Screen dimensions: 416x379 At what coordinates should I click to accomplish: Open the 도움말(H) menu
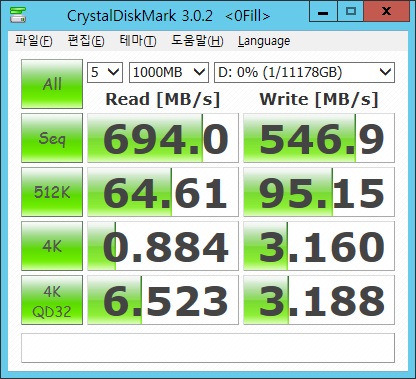pyautogui.click(x=197, y=41)
